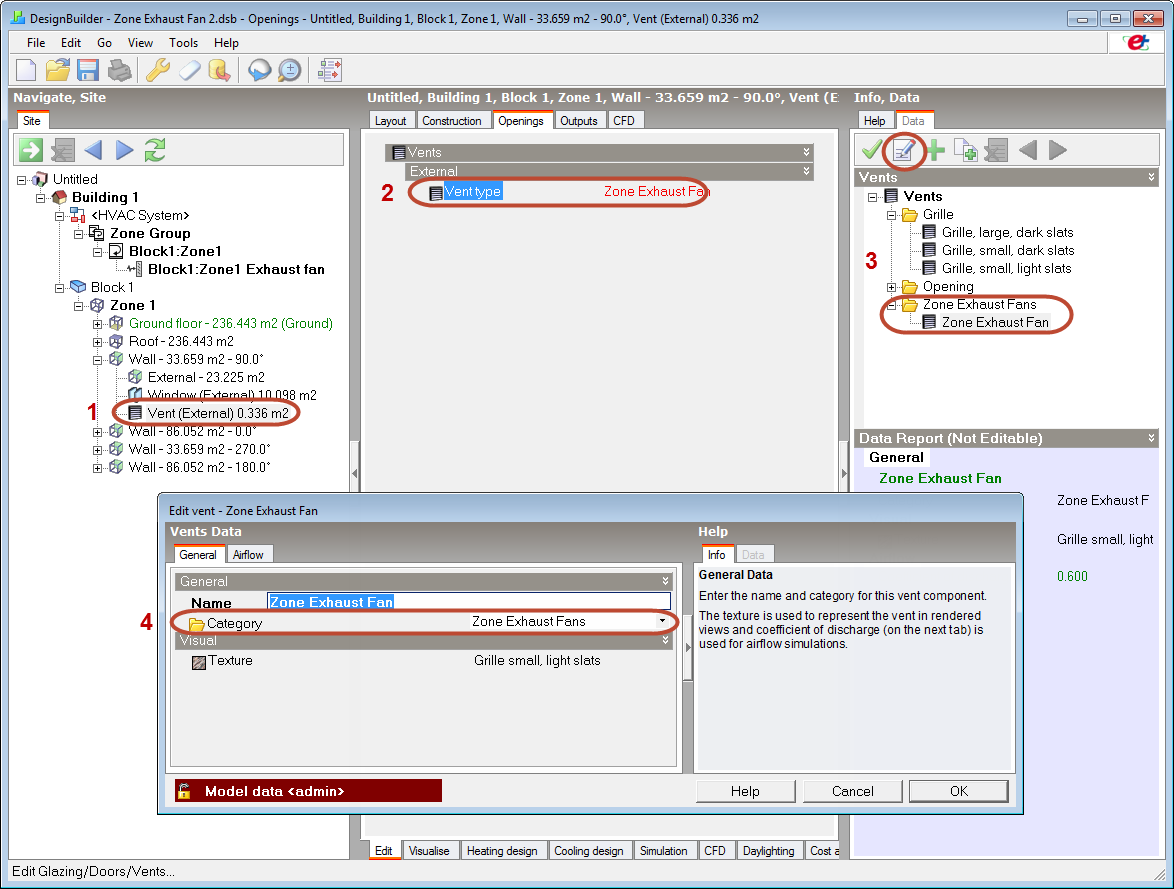Switch to the Construction tab
This screenshot has width=1174, height=889.
coord(451,121)
